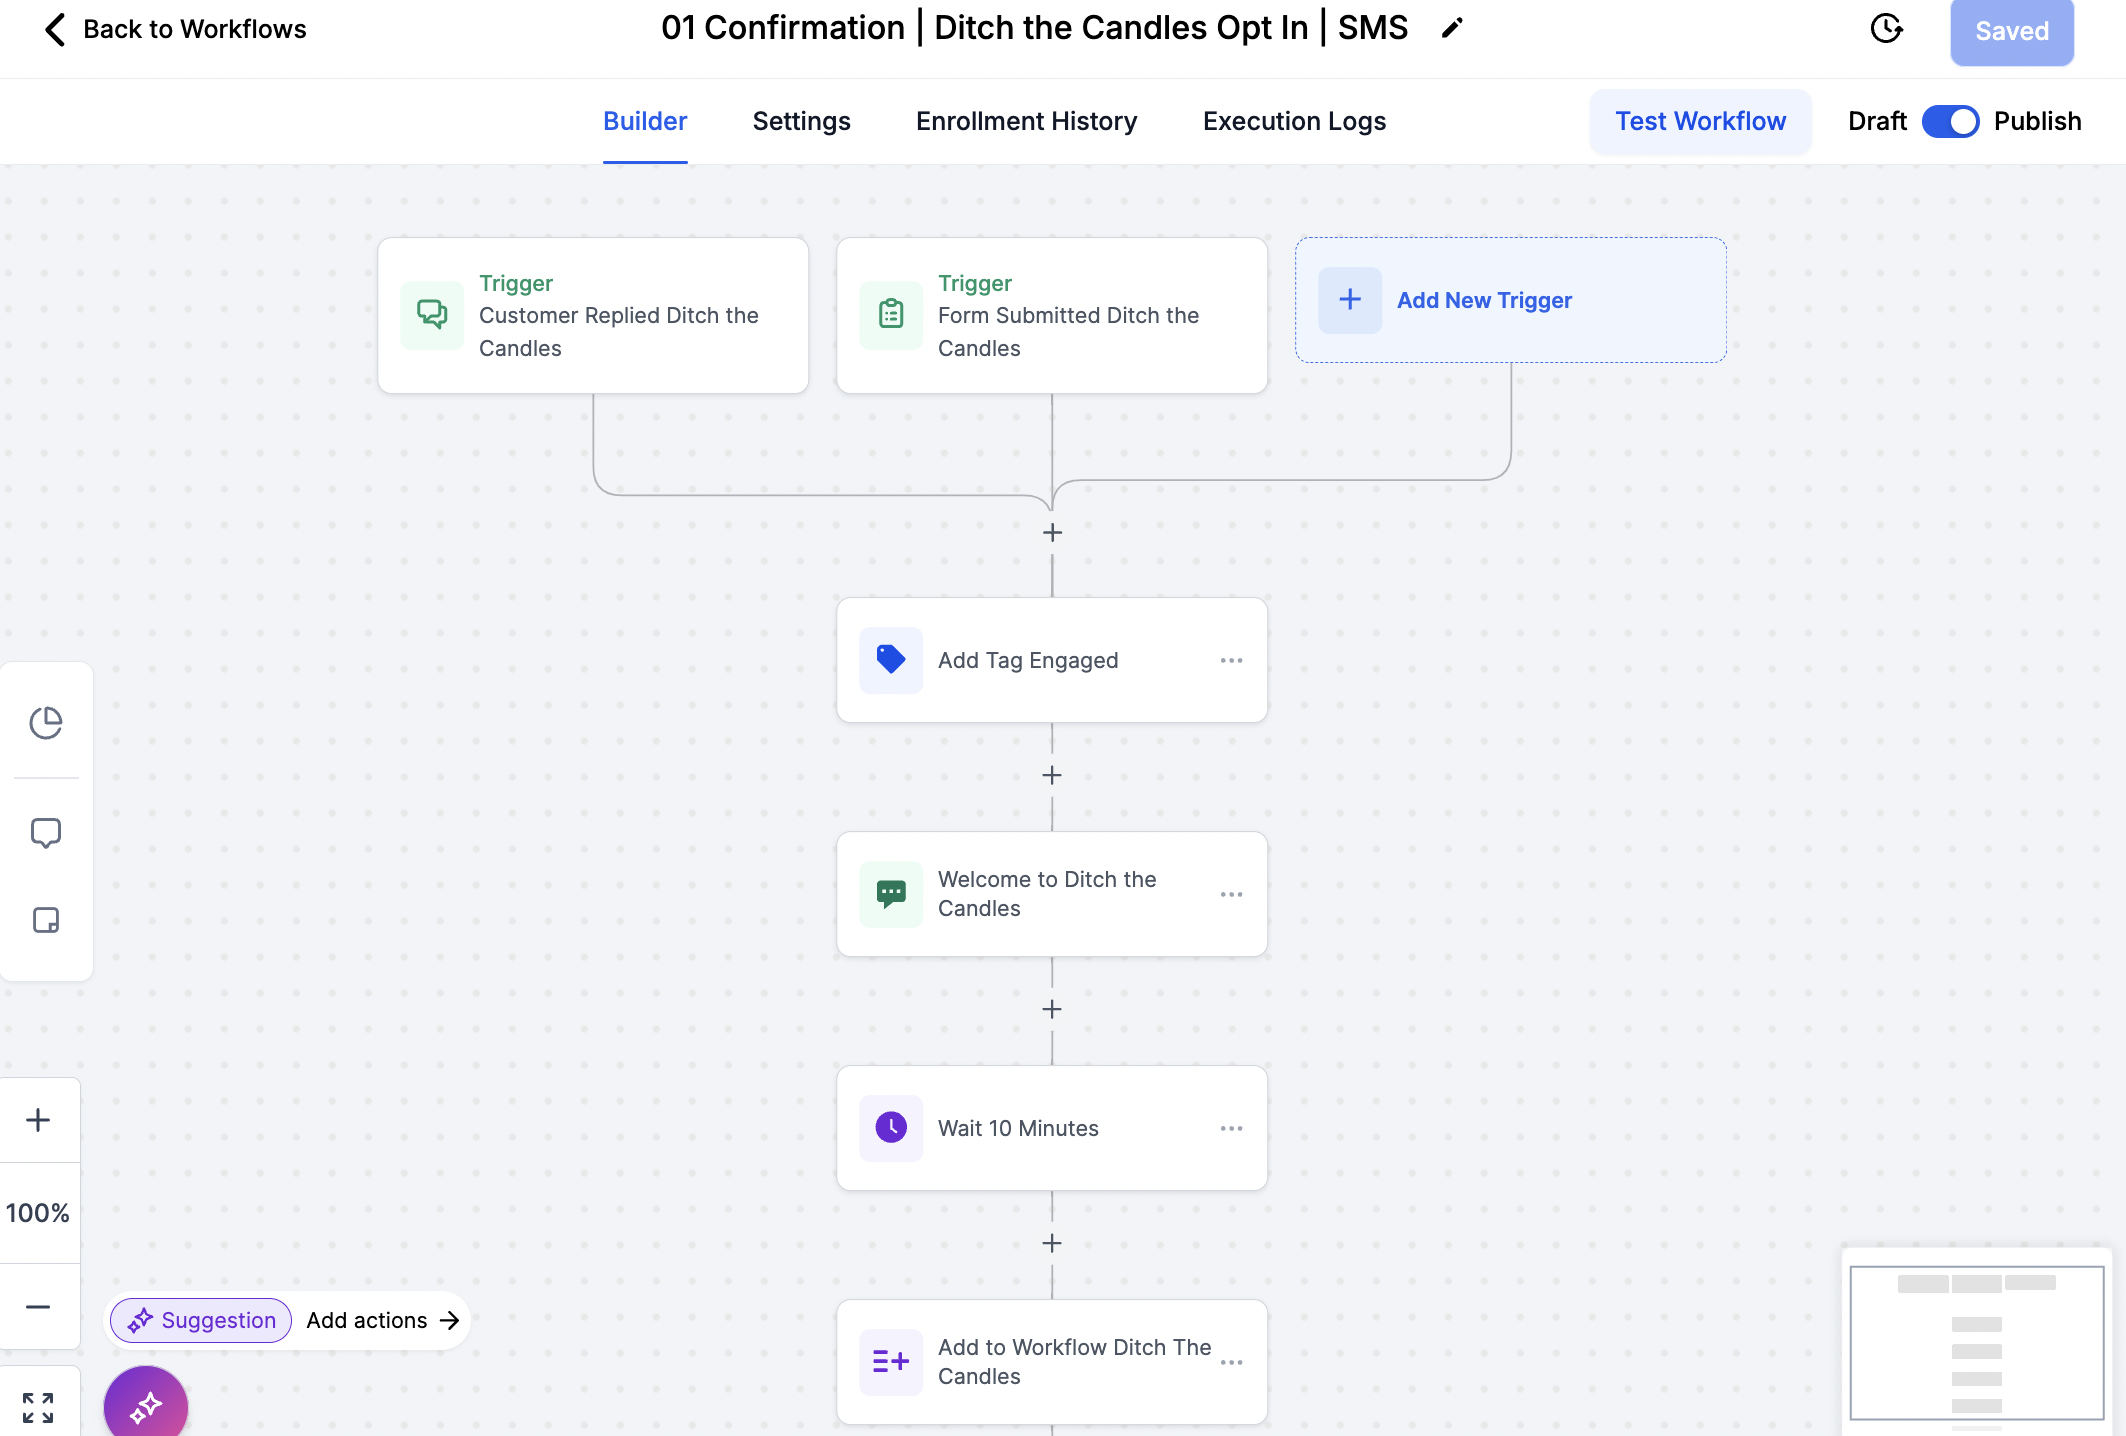This screenshot has width=2126, height=1436.
Task: Add action below the triggers
Action: [x=1052, y=533]
